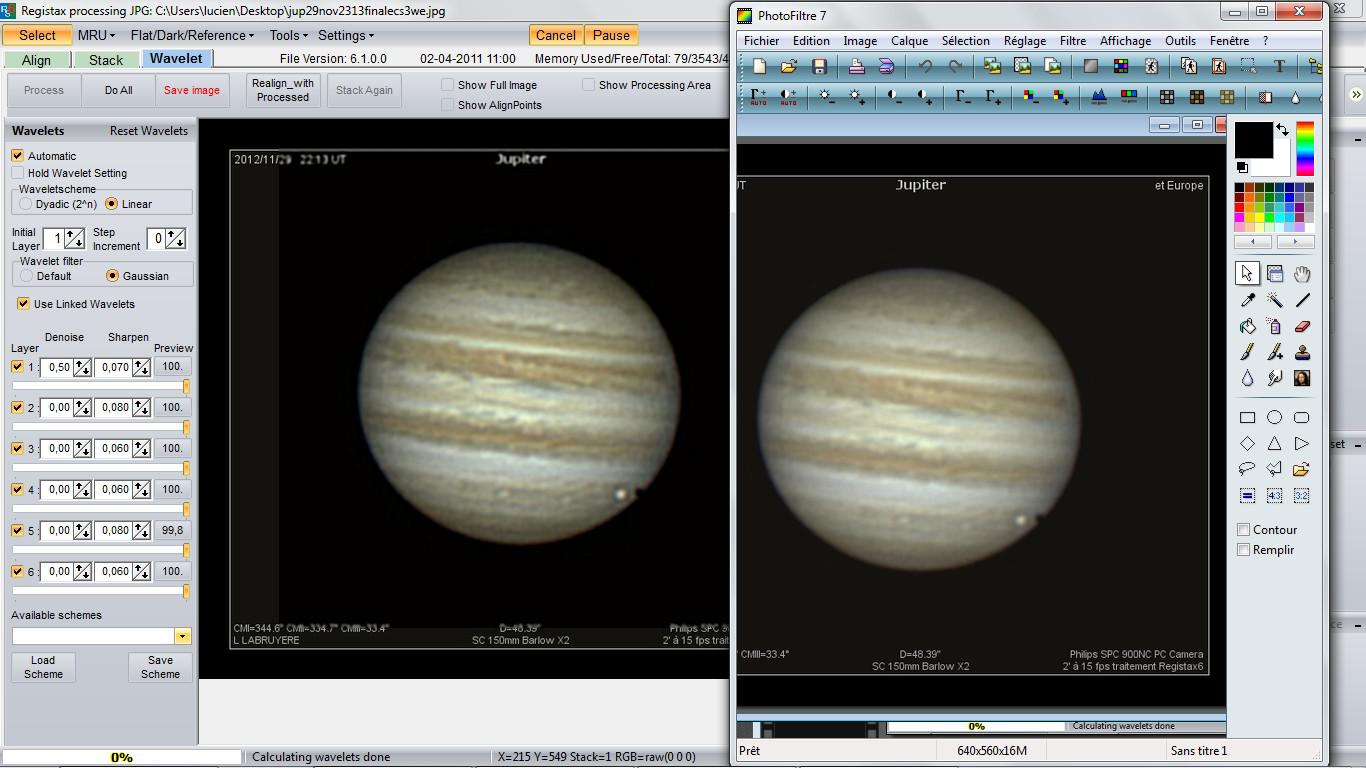Click Redo arrow in PhotoFiltre toolbar
1366x768 pixels.
click(955, 67)
